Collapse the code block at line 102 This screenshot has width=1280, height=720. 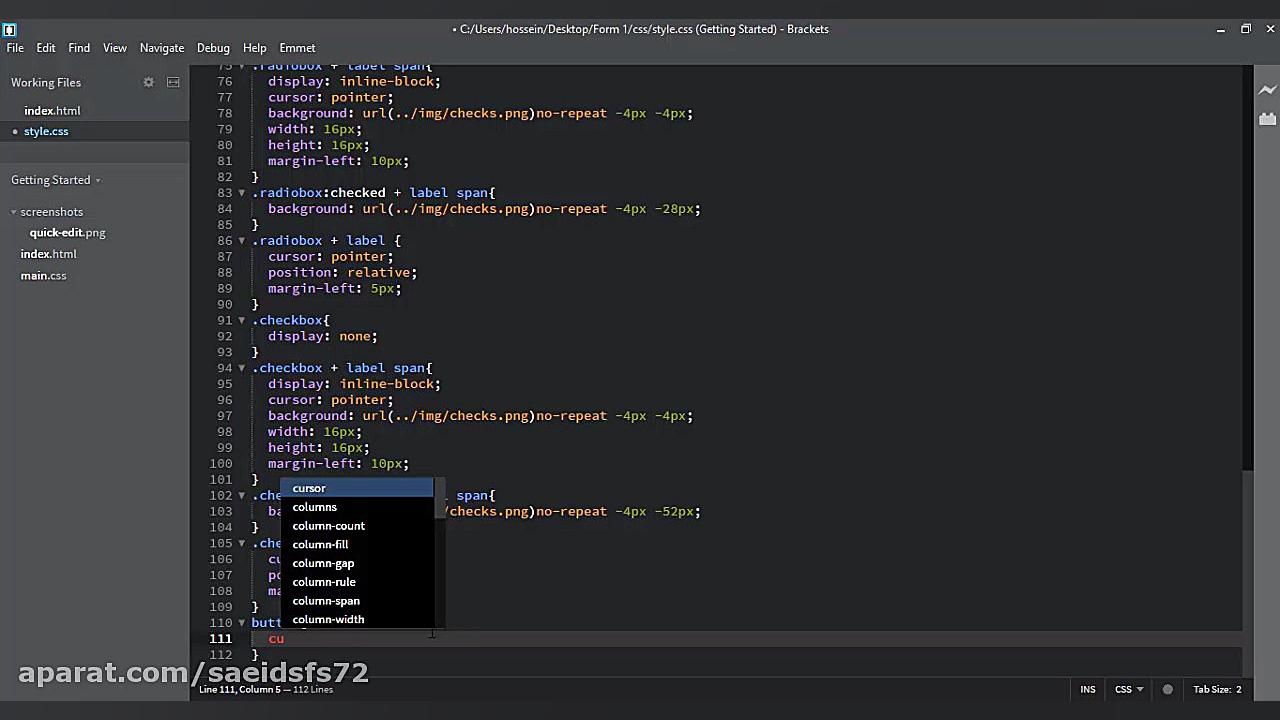click(241, 496)
